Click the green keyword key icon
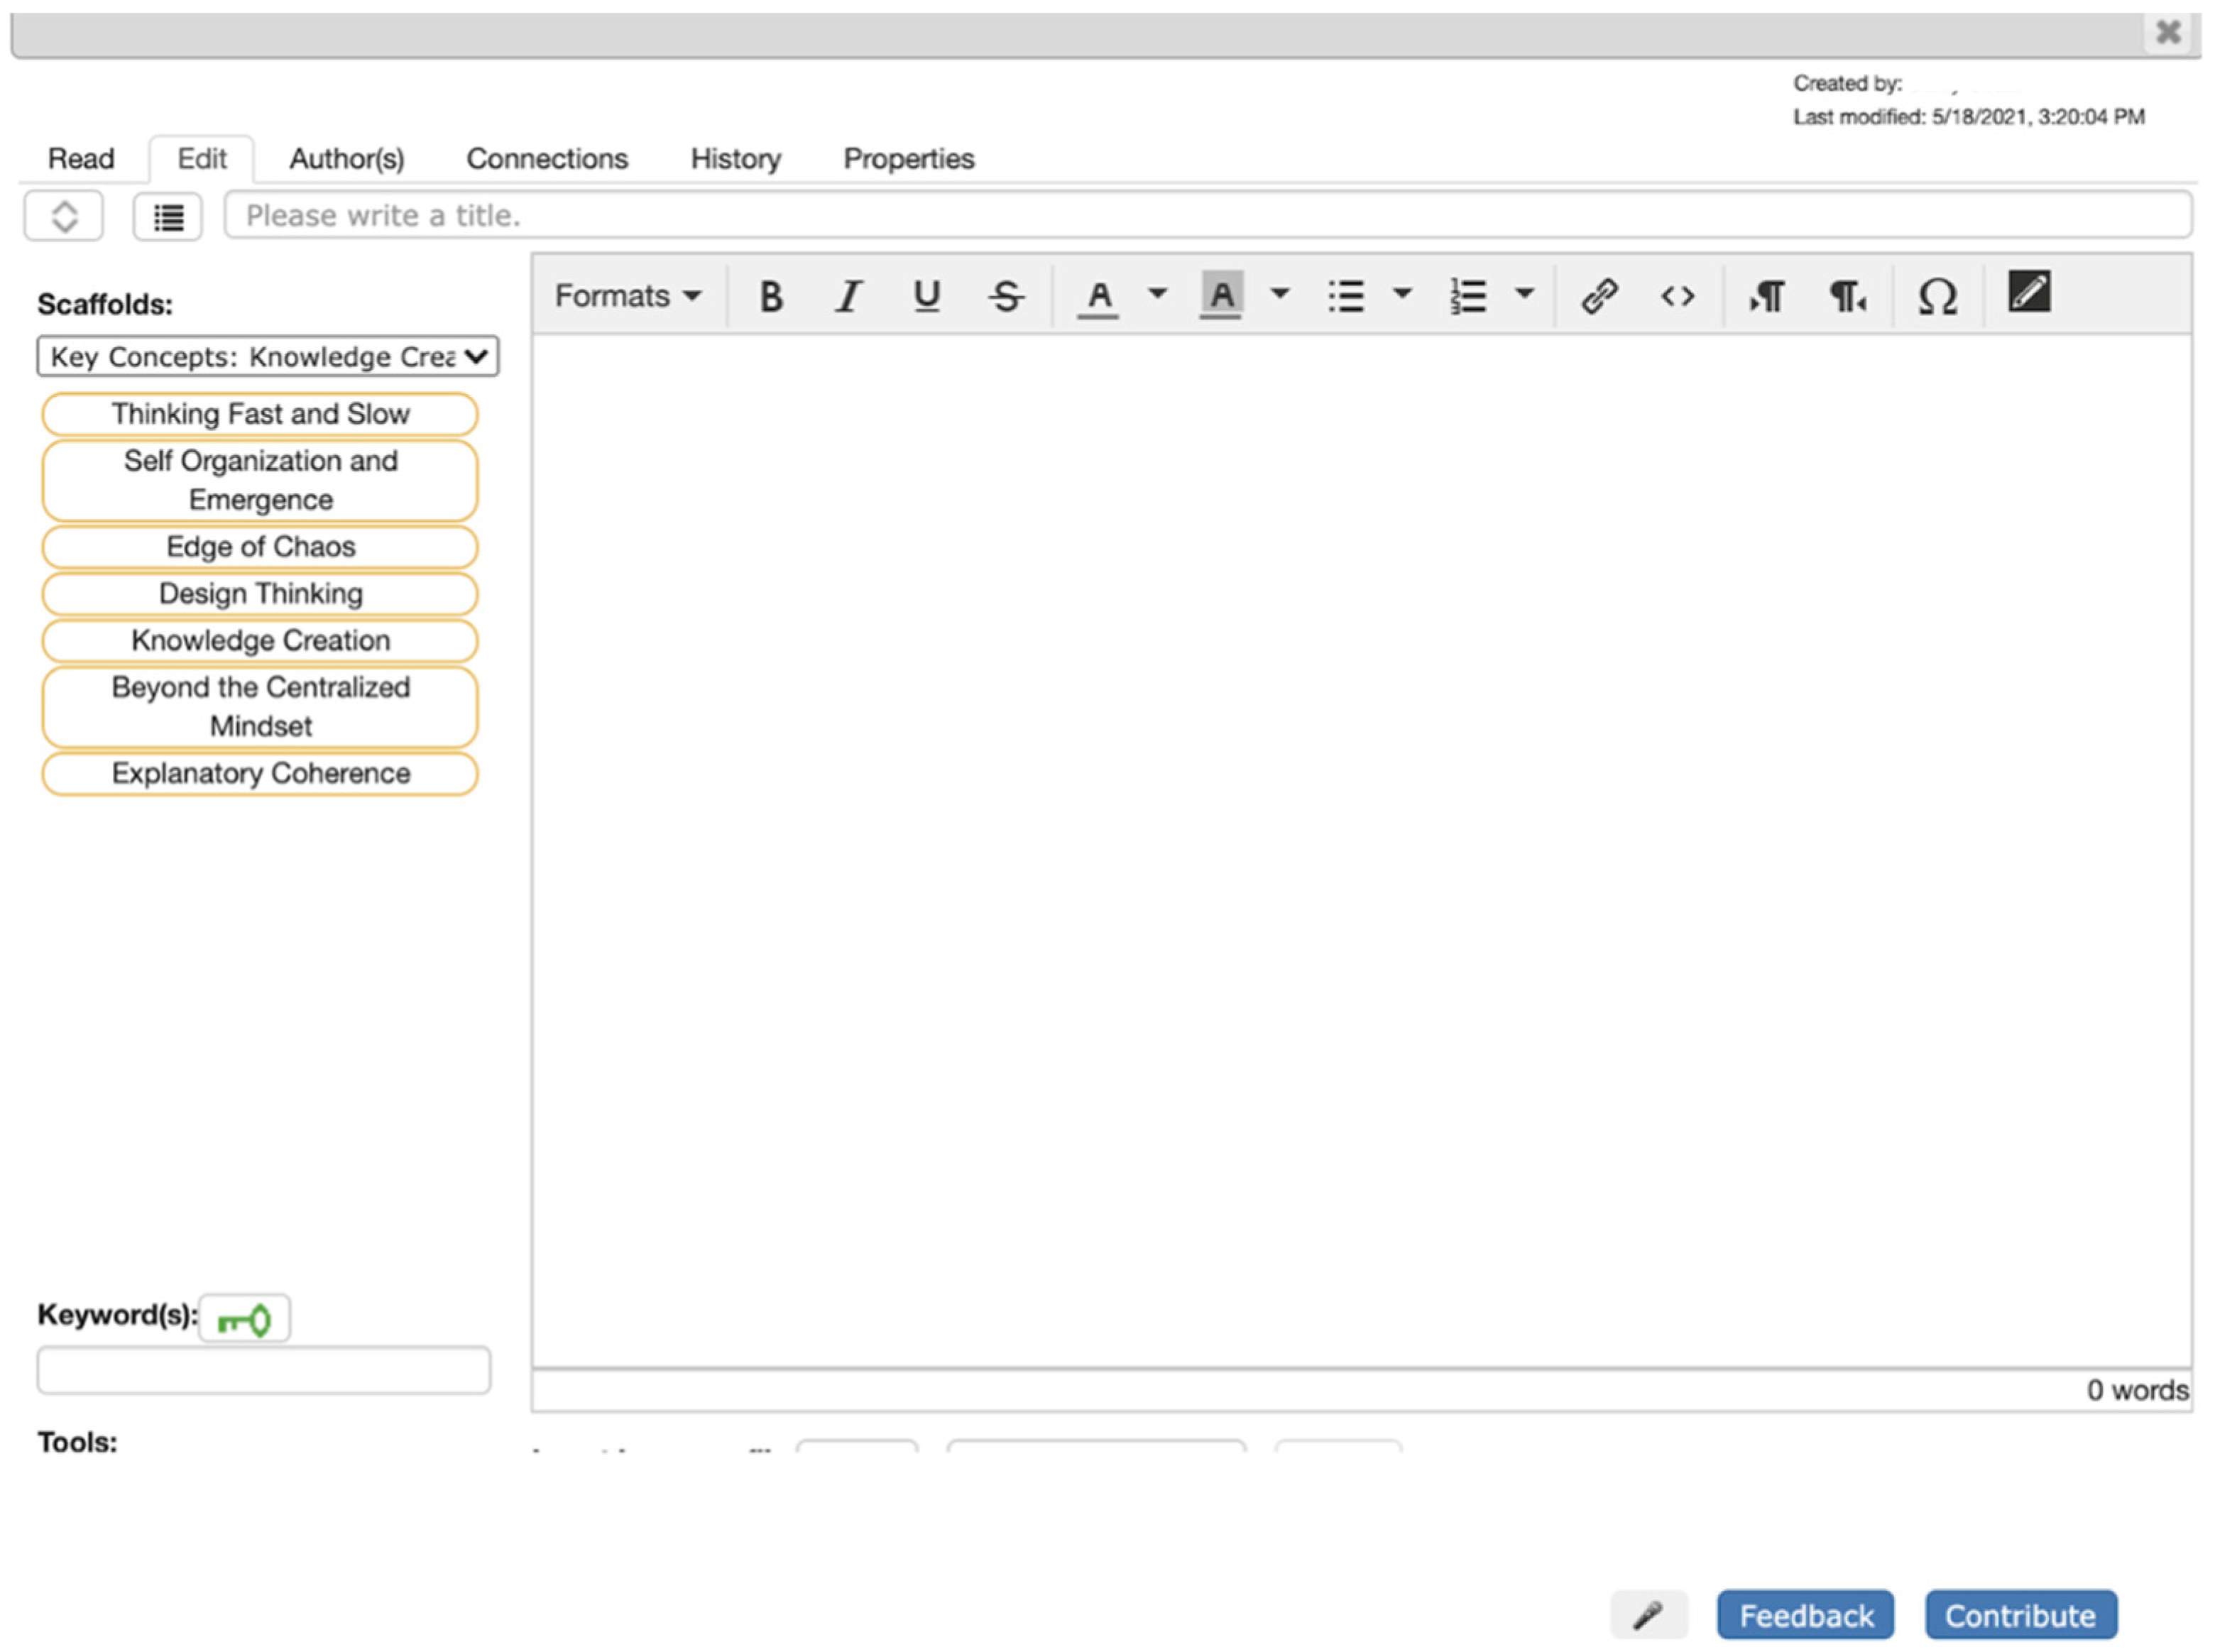The width and height of the screenshot is (2215, 1652). pyautogui.click(x=244, y=1319)
